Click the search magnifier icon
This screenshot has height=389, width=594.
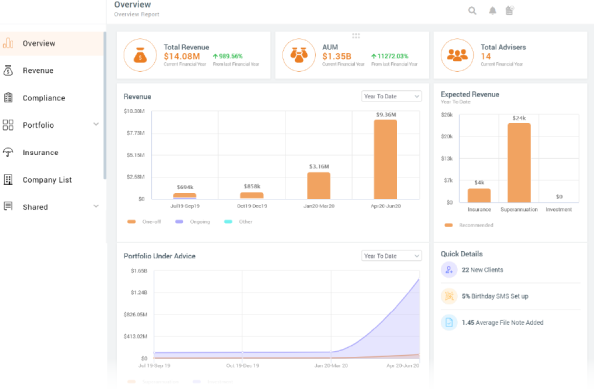pyautogui.click(x=472, y=11)
